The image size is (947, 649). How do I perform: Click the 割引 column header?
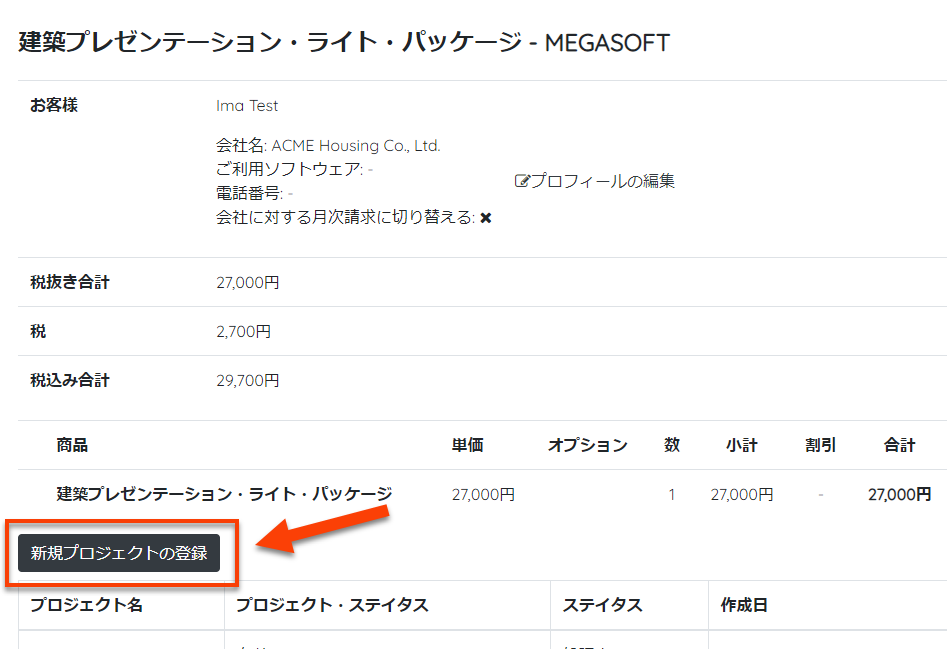pyautogui.click(x=820, y=445)
